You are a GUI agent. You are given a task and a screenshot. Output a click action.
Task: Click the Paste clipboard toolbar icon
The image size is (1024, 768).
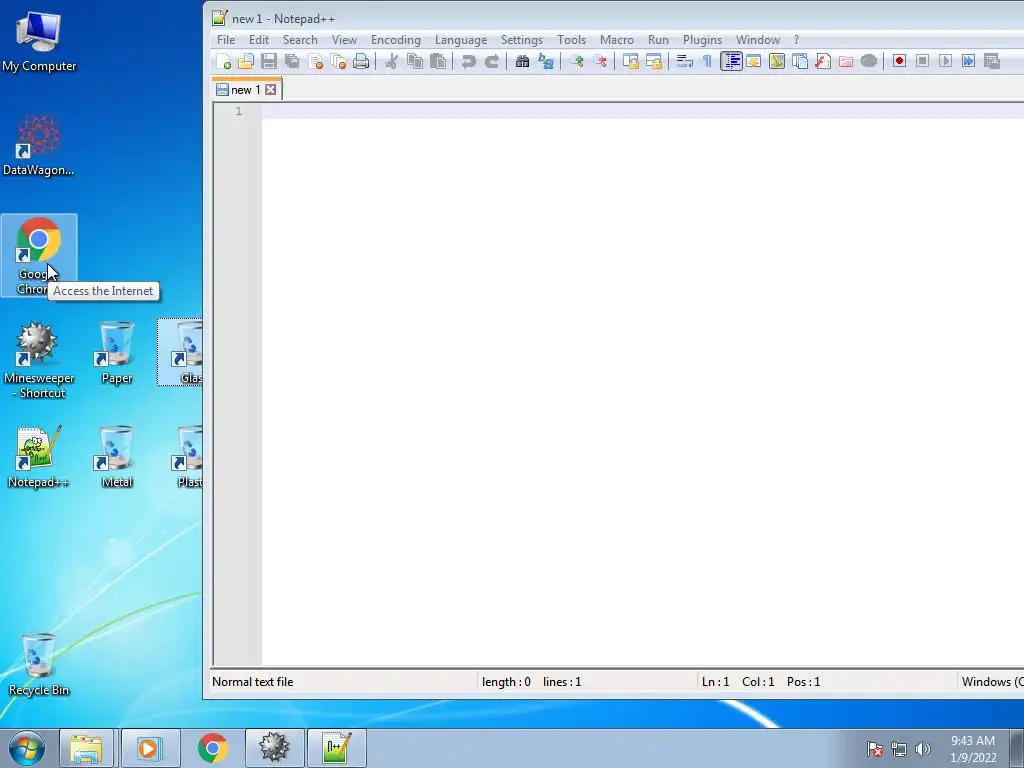(x=438, y=61)
